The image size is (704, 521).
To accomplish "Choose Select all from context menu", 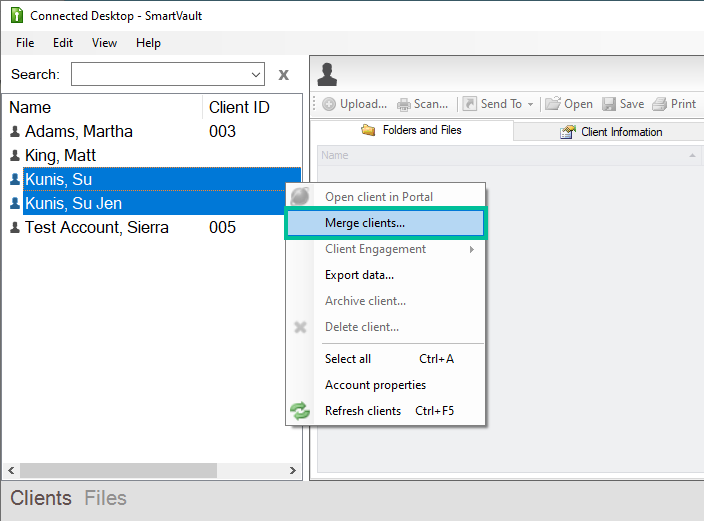I will pyautogui.click(x=386, y=359).
